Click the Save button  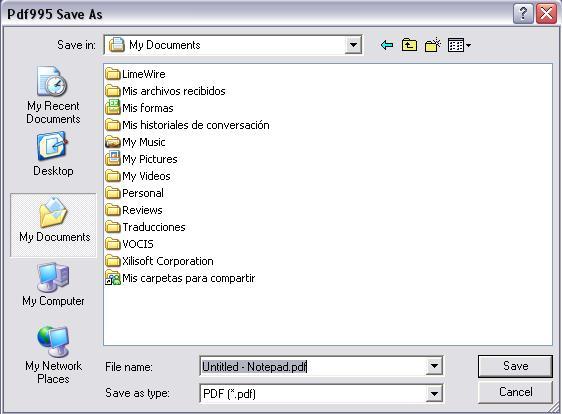[x=515, y=366]
